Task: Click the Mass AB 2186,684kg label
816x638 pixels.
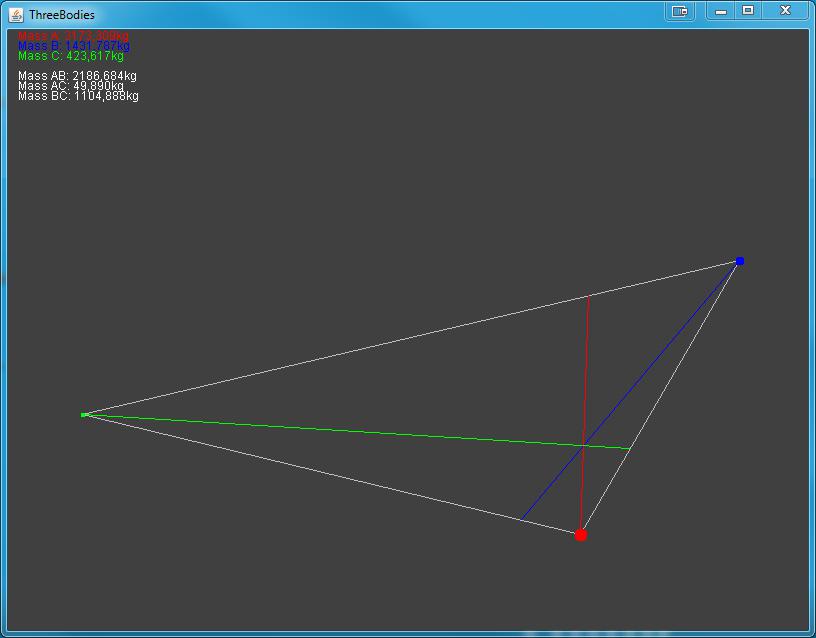Action: click(x=77, y=76)
